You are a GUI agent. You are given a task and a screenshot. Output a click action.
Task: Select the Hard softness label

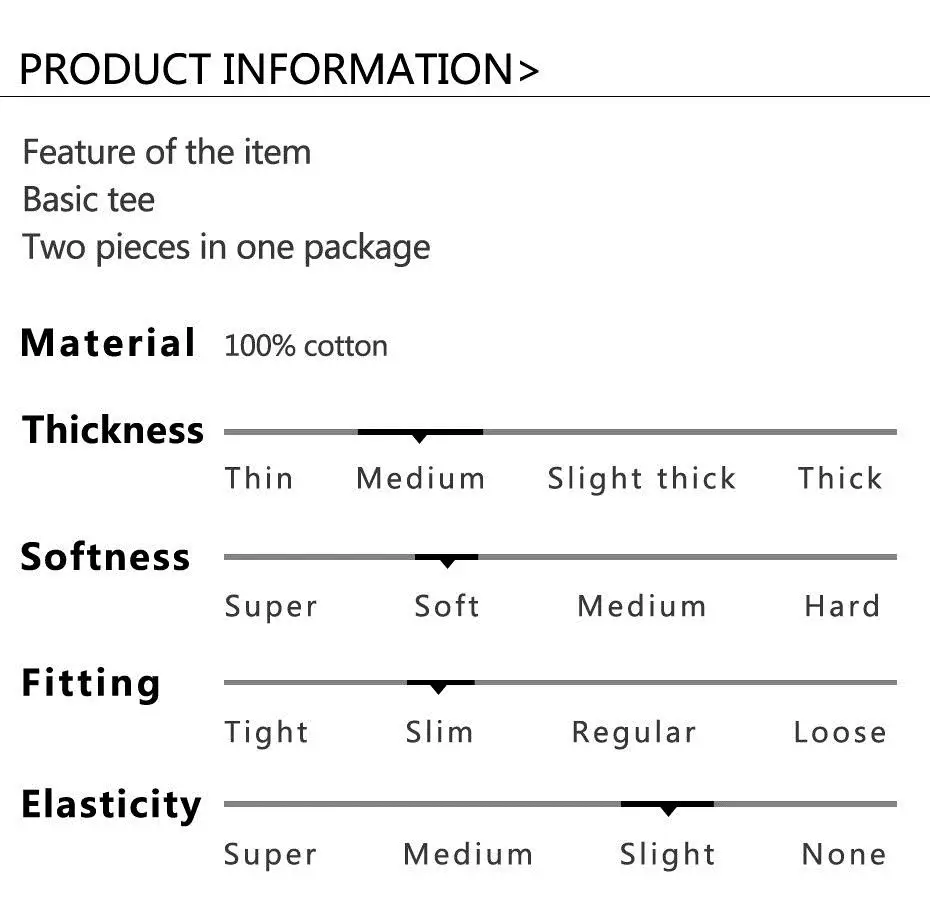(x=842, y=606)
